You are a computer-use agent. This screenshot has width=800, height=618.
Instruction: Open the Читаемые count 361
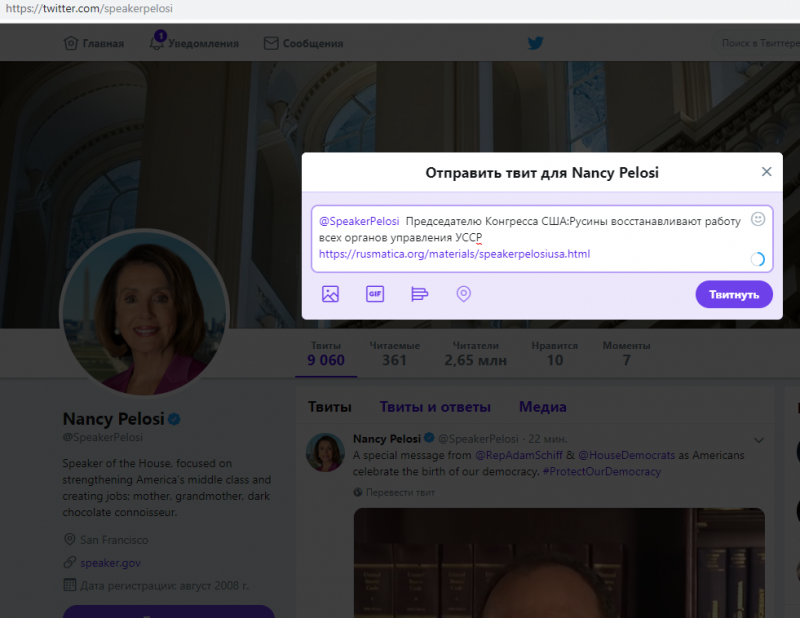[x=394, y=354]
